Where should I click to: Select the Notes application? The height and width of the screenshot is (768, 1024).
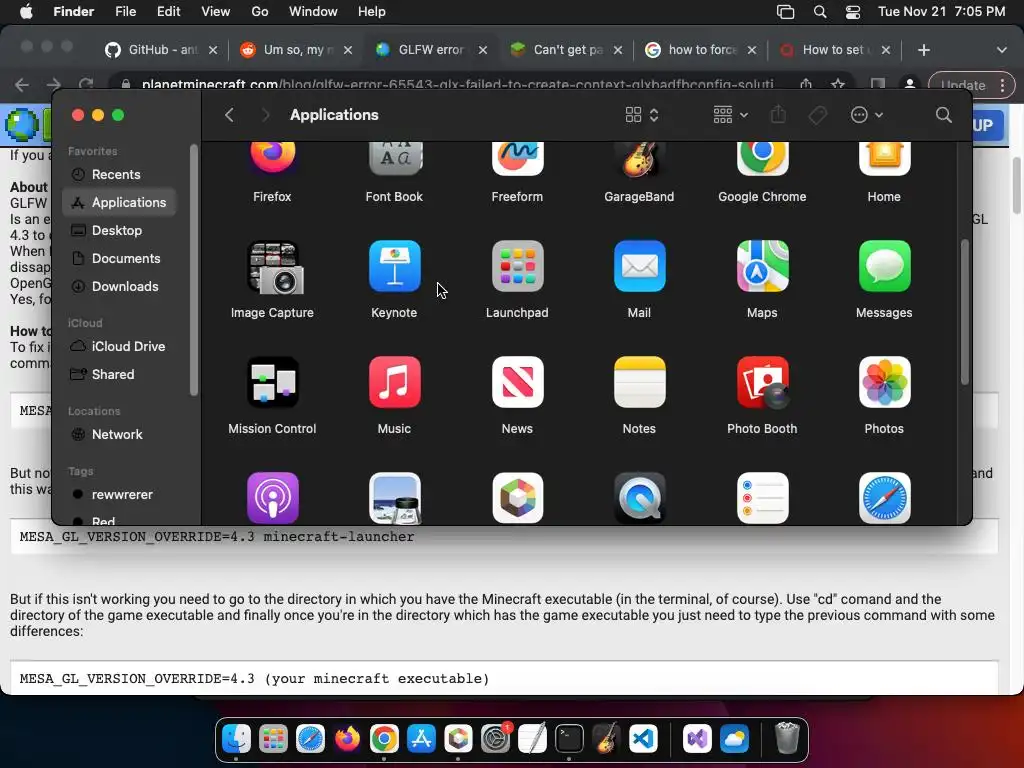(x=639, y=382)
